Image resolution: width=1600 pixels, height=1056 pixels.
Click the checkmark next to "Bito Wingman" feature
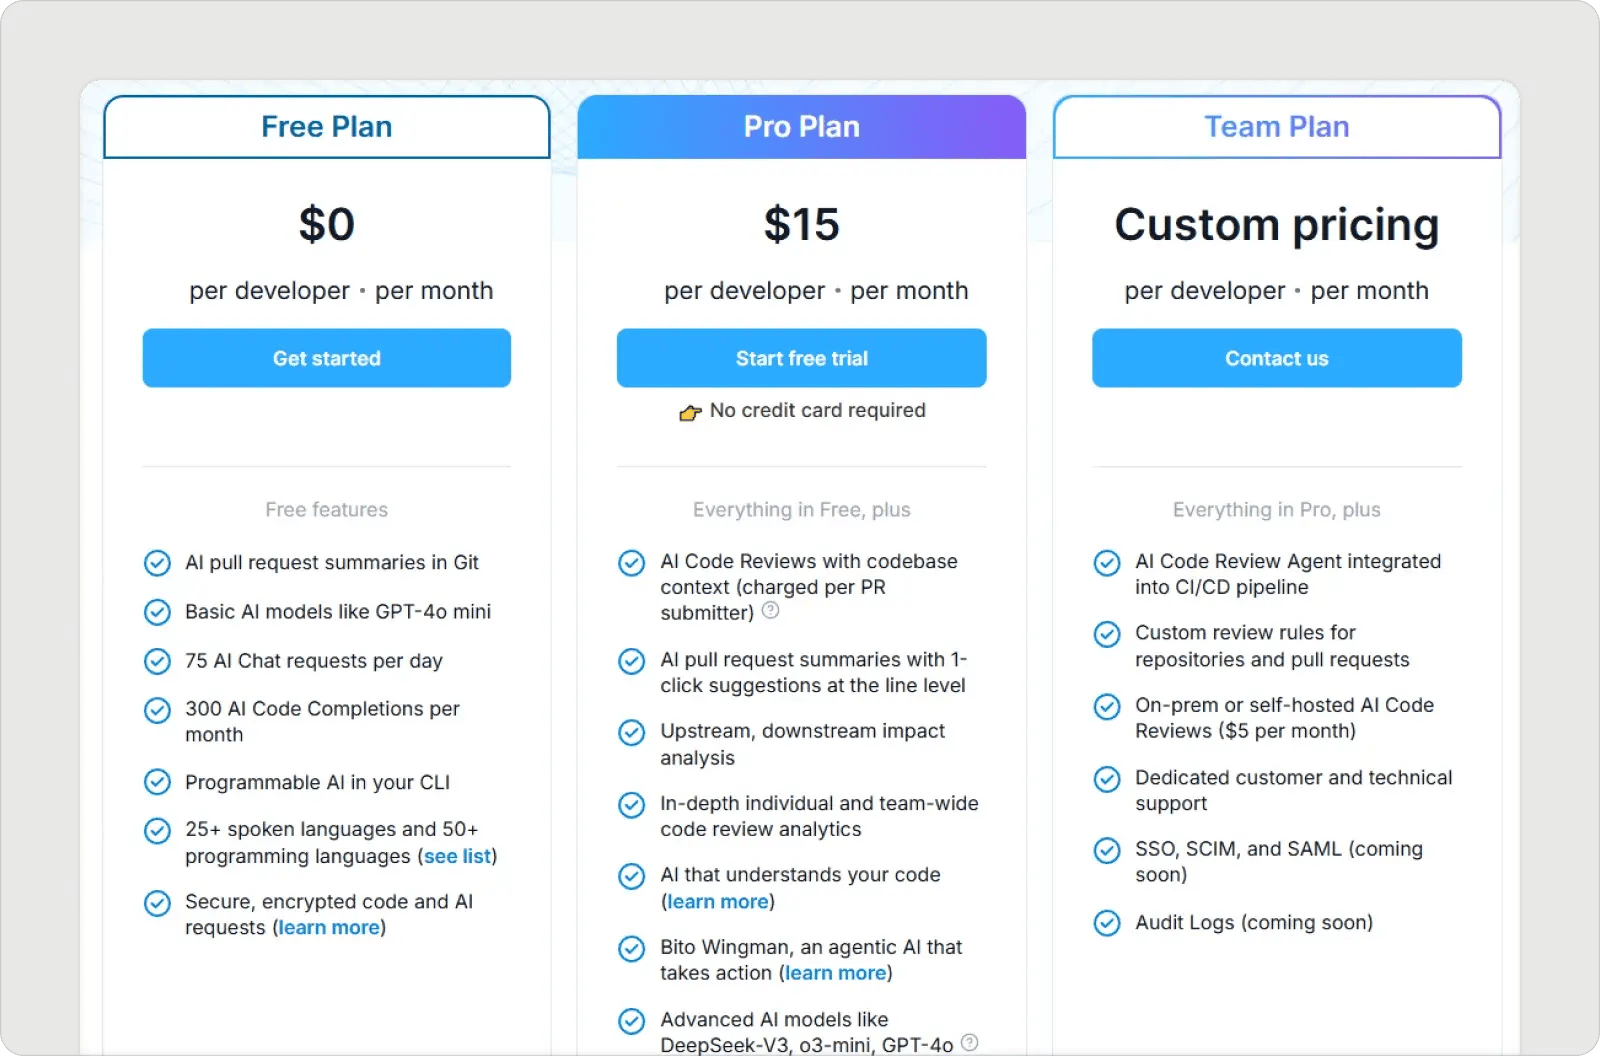(x=632, y=949)
